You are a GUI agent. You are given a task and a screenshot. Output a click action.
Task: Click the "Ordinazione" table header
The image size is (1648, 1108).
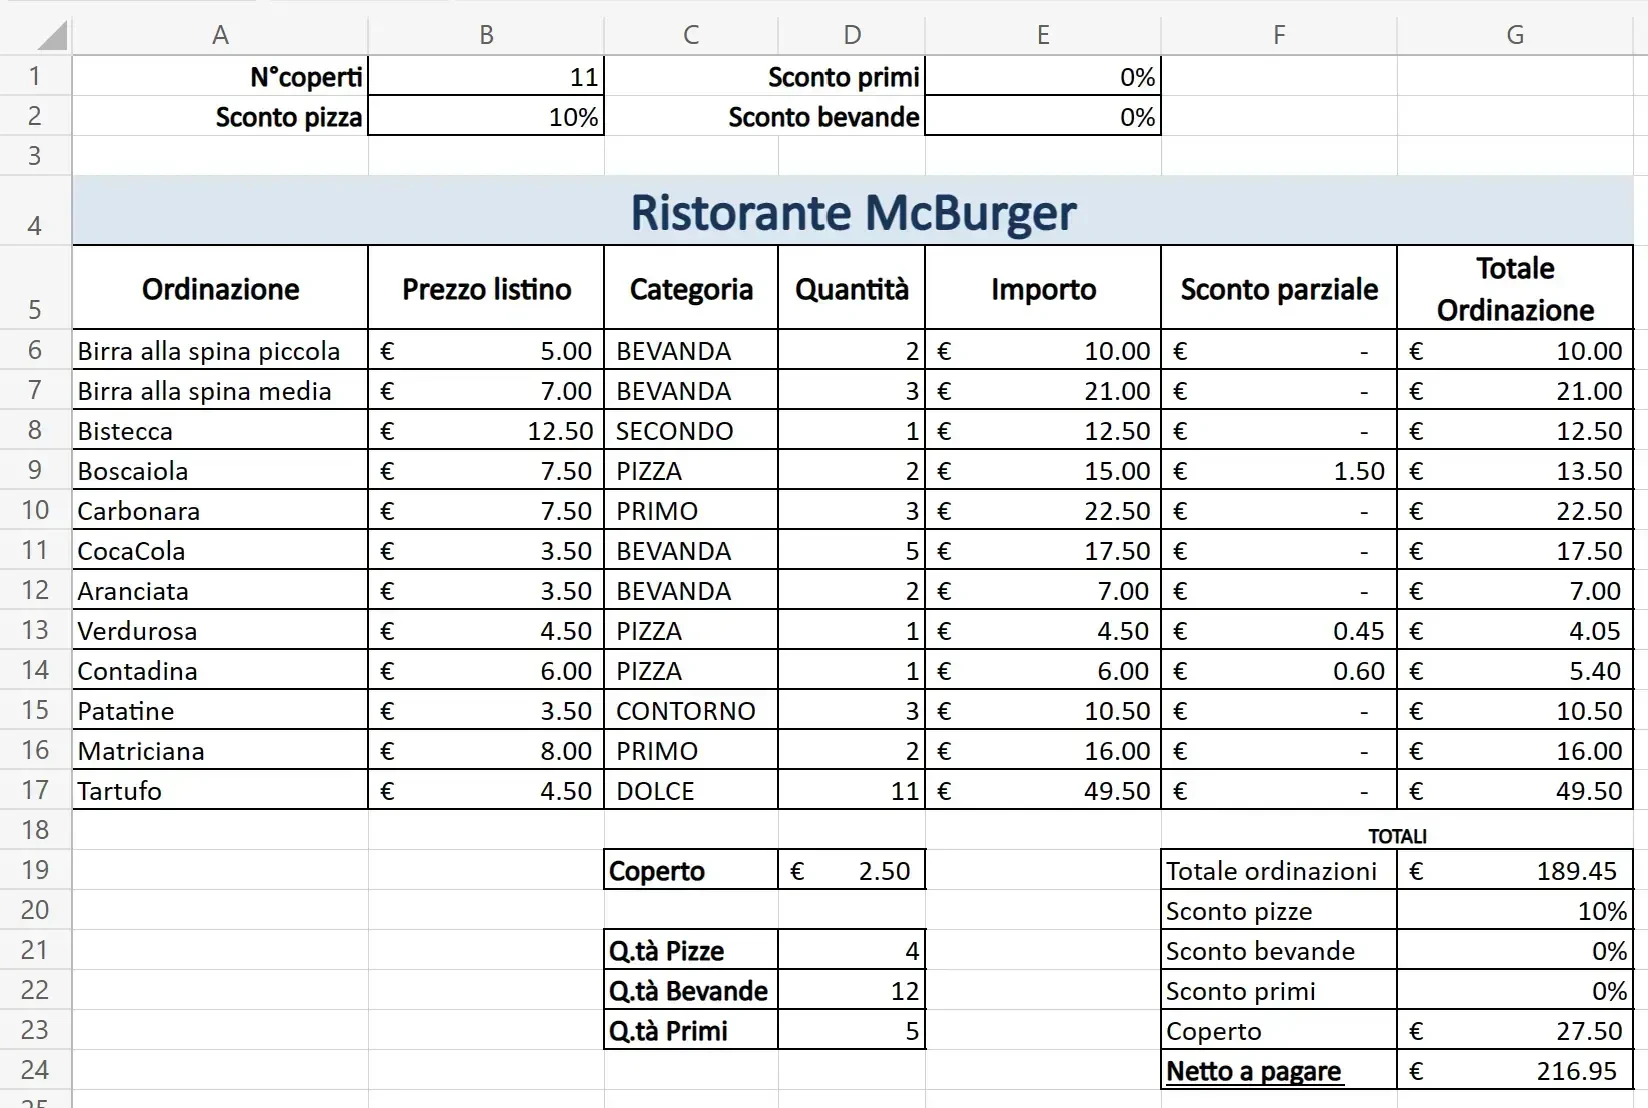pyautogui.click(x=220, y=288)
